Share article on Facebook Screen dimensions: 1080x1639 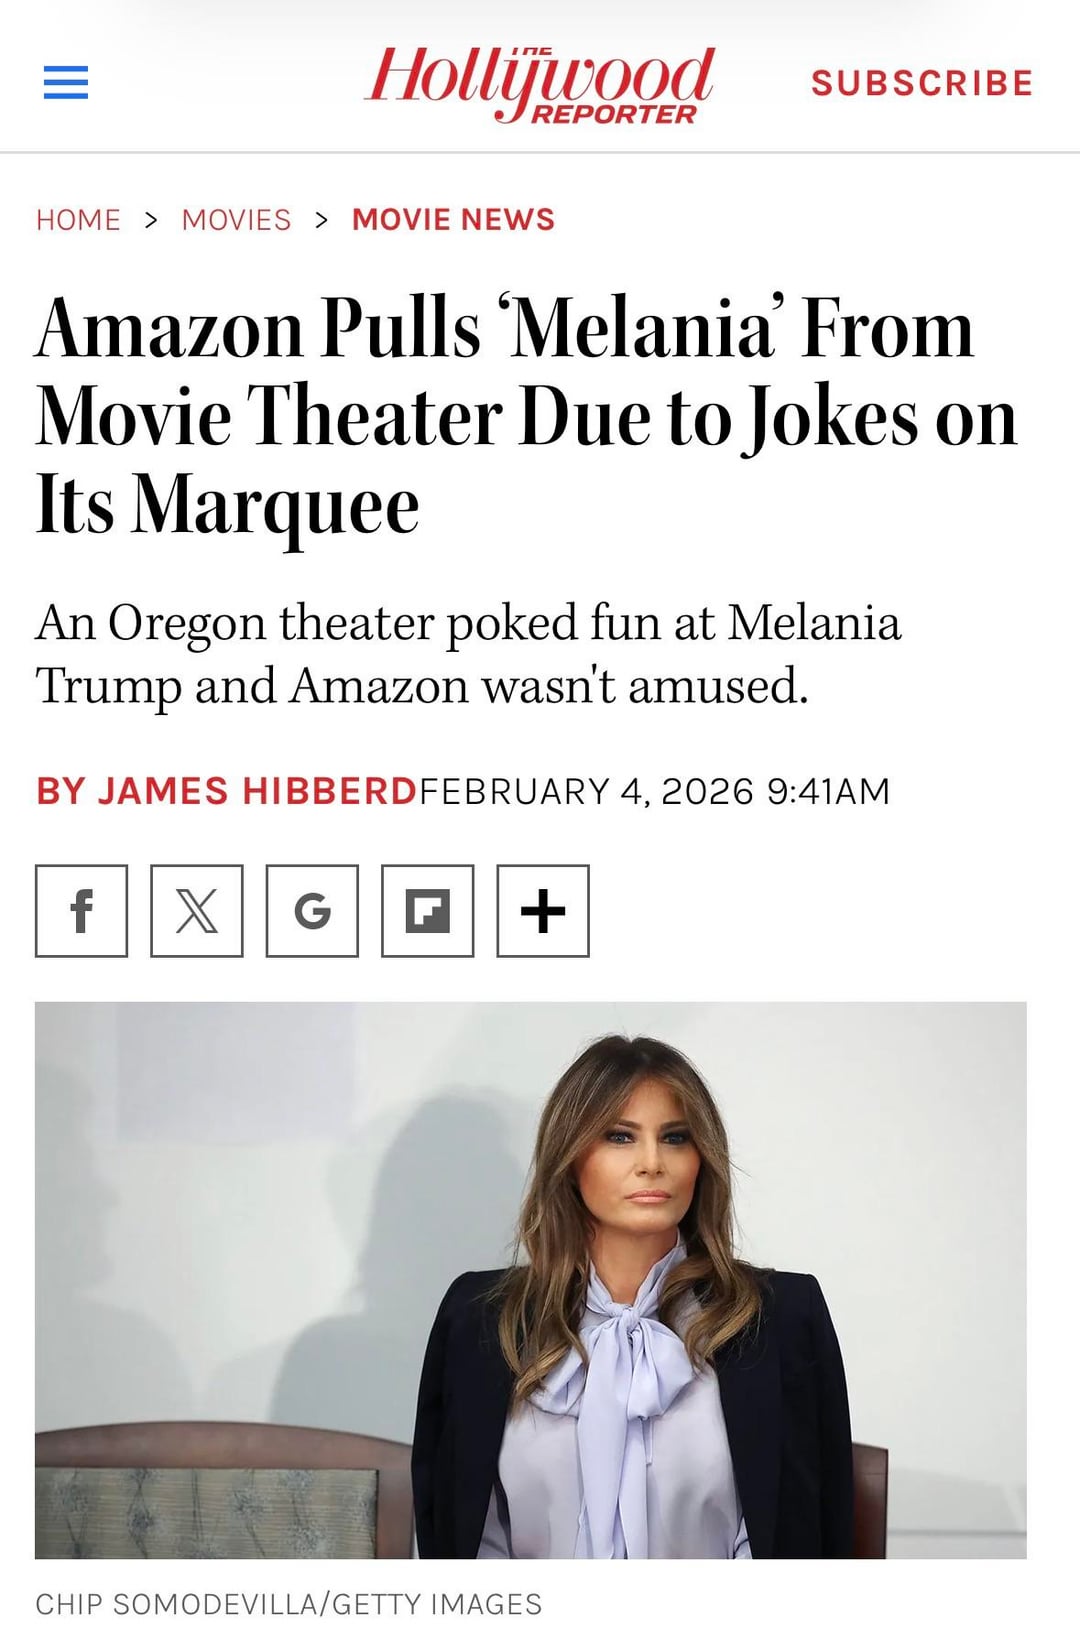tap(81, 911)
